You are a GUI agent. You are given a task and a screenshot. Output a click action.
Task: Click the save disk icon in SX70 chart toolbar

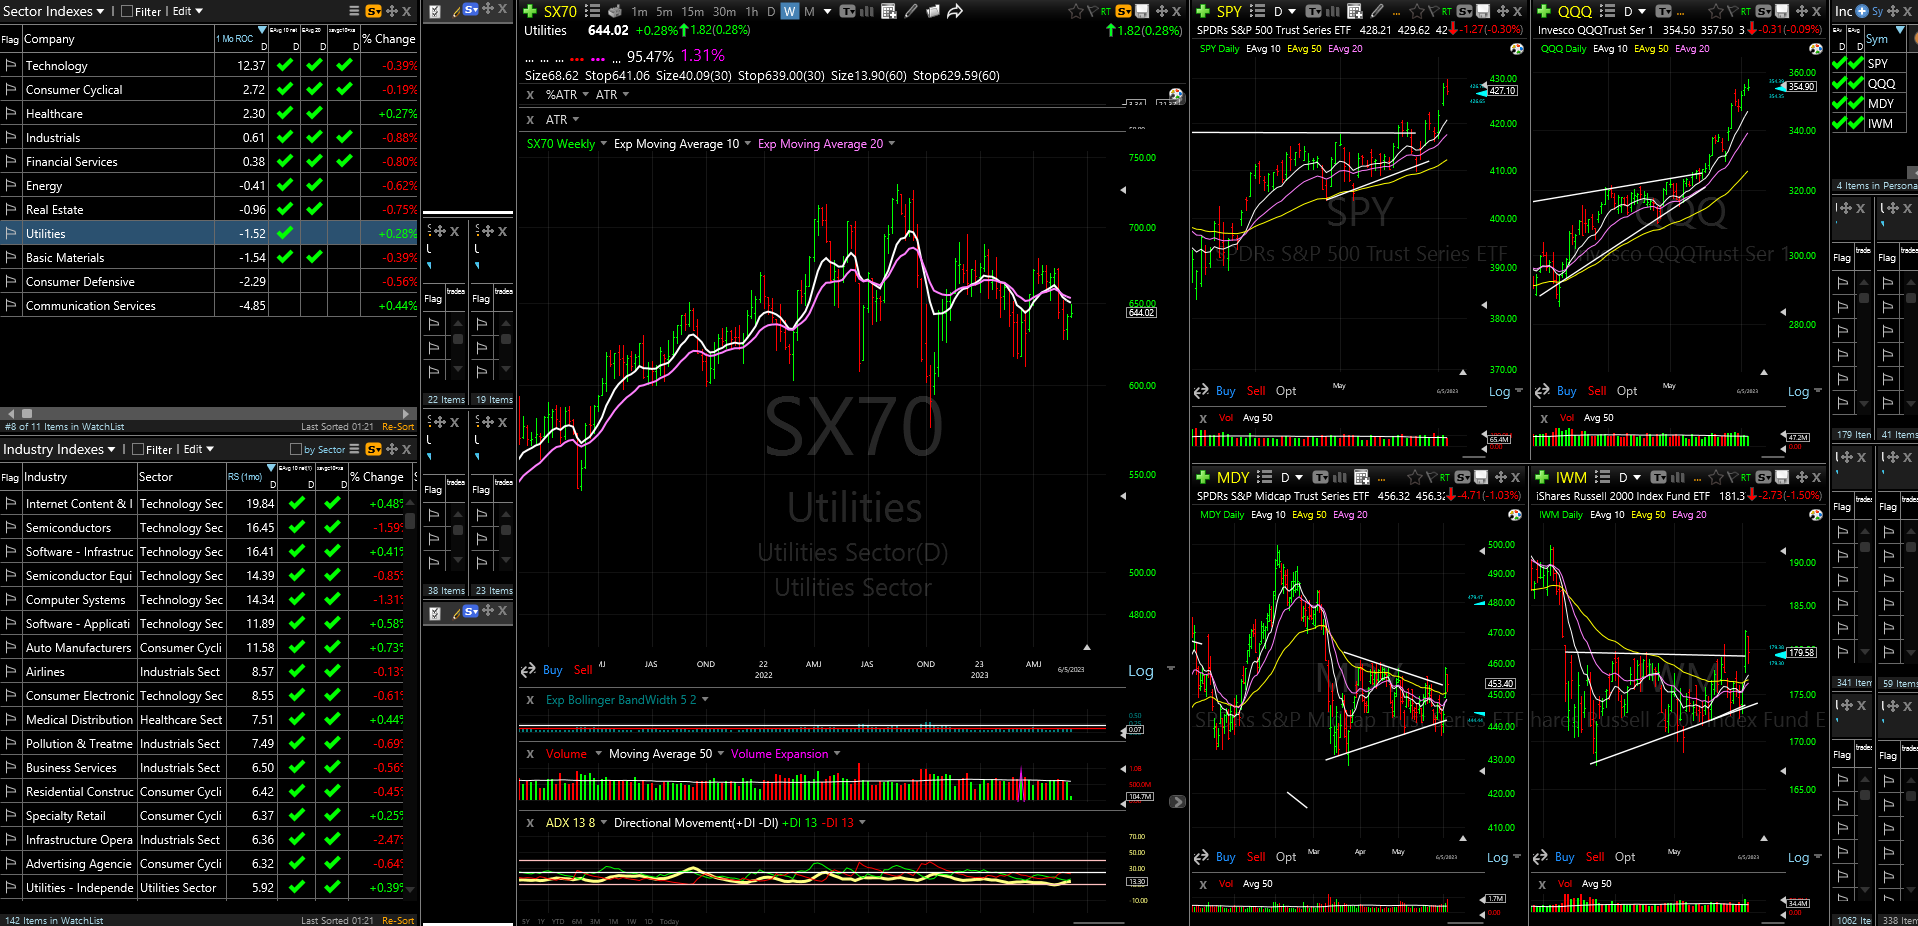coord(1143,11)
